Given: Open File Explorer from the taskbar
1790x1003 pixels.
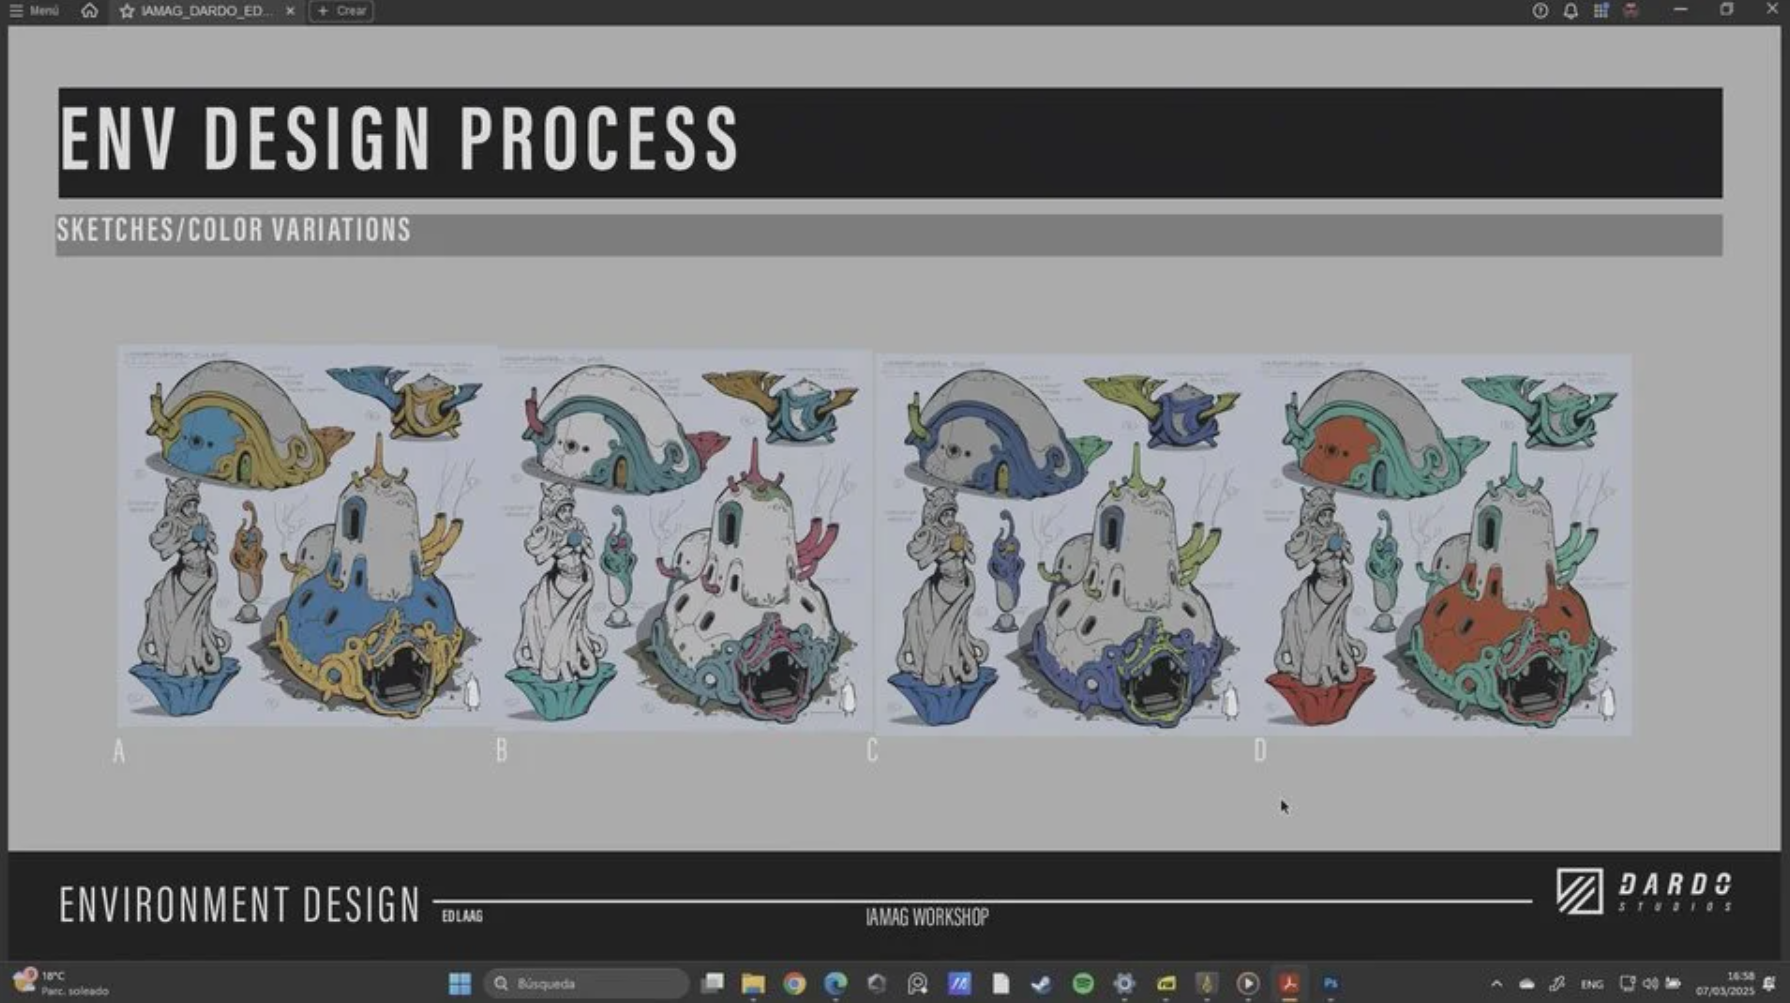Looking at the screenshot, I should [x=753, y=984].
